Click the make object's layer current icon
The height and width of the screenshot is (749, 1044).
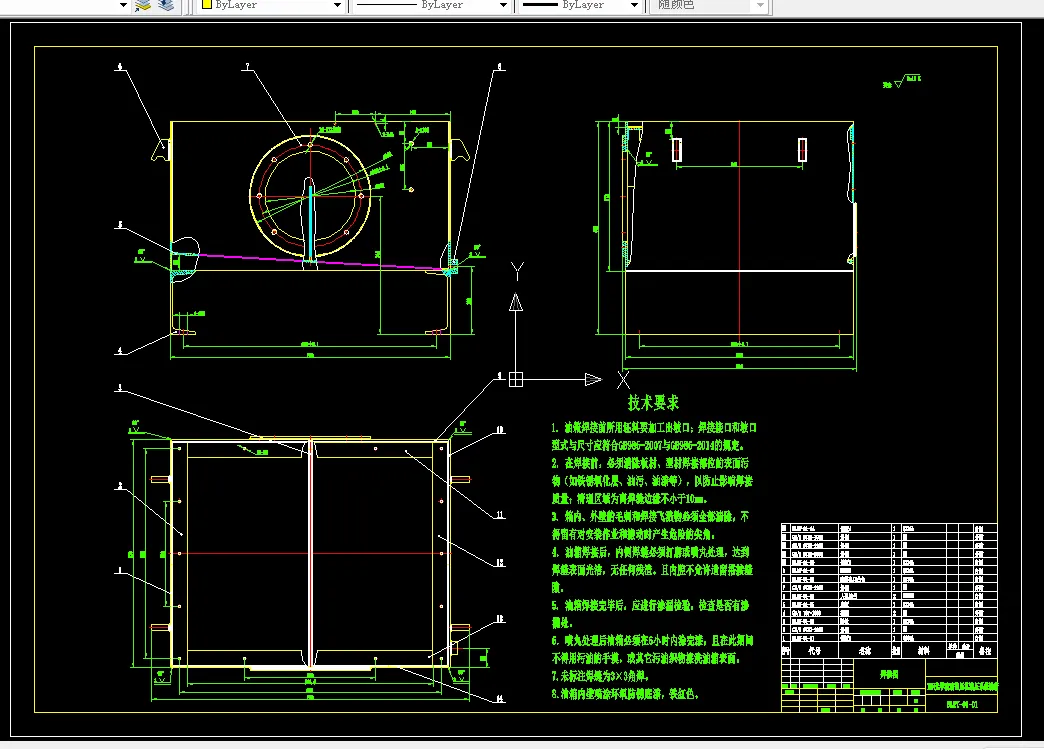tap(143, 5)
